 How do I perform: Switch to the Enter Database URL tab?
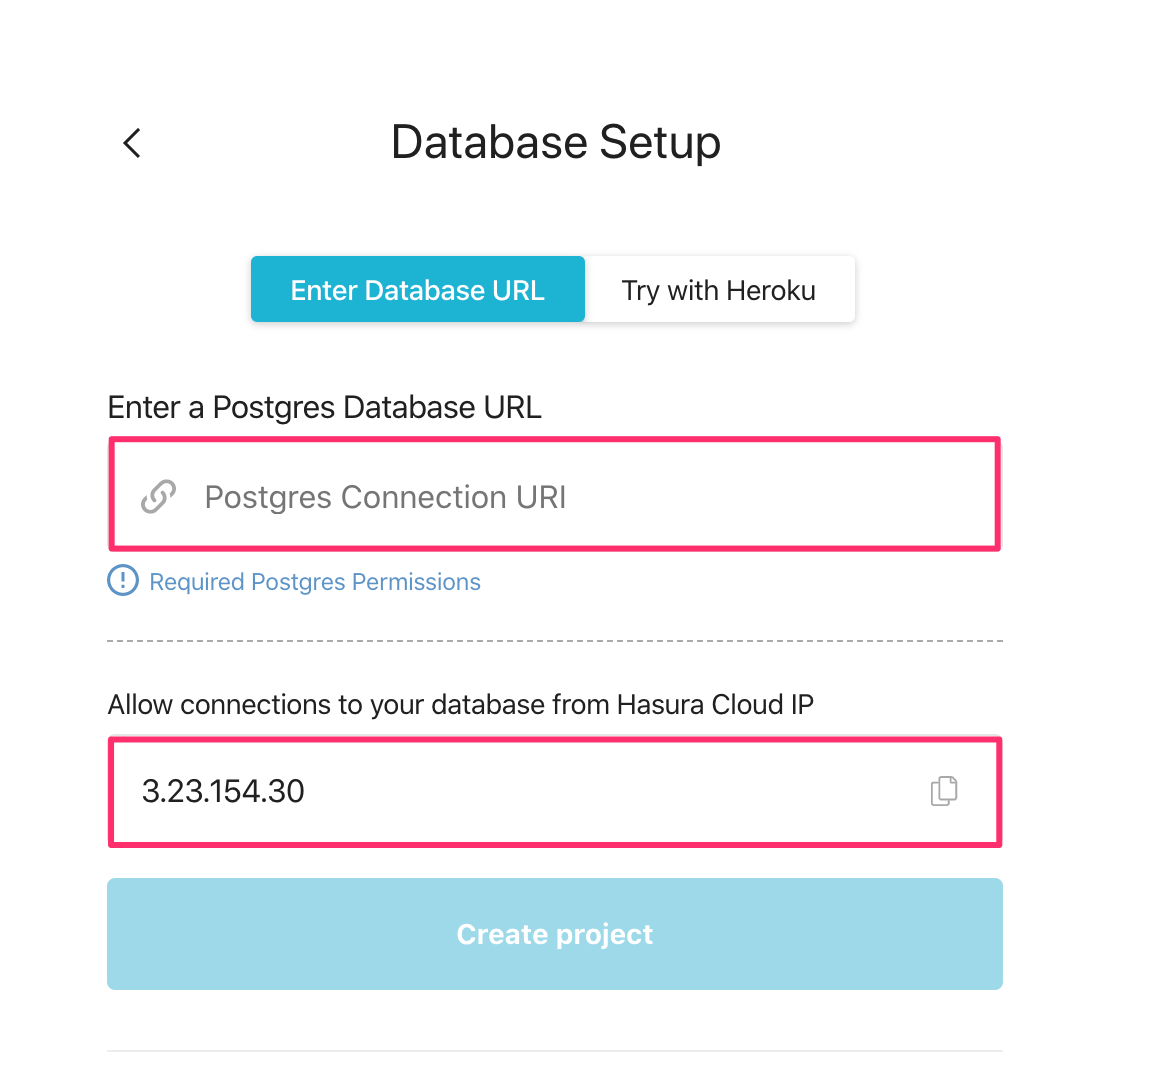pos(417,290)
